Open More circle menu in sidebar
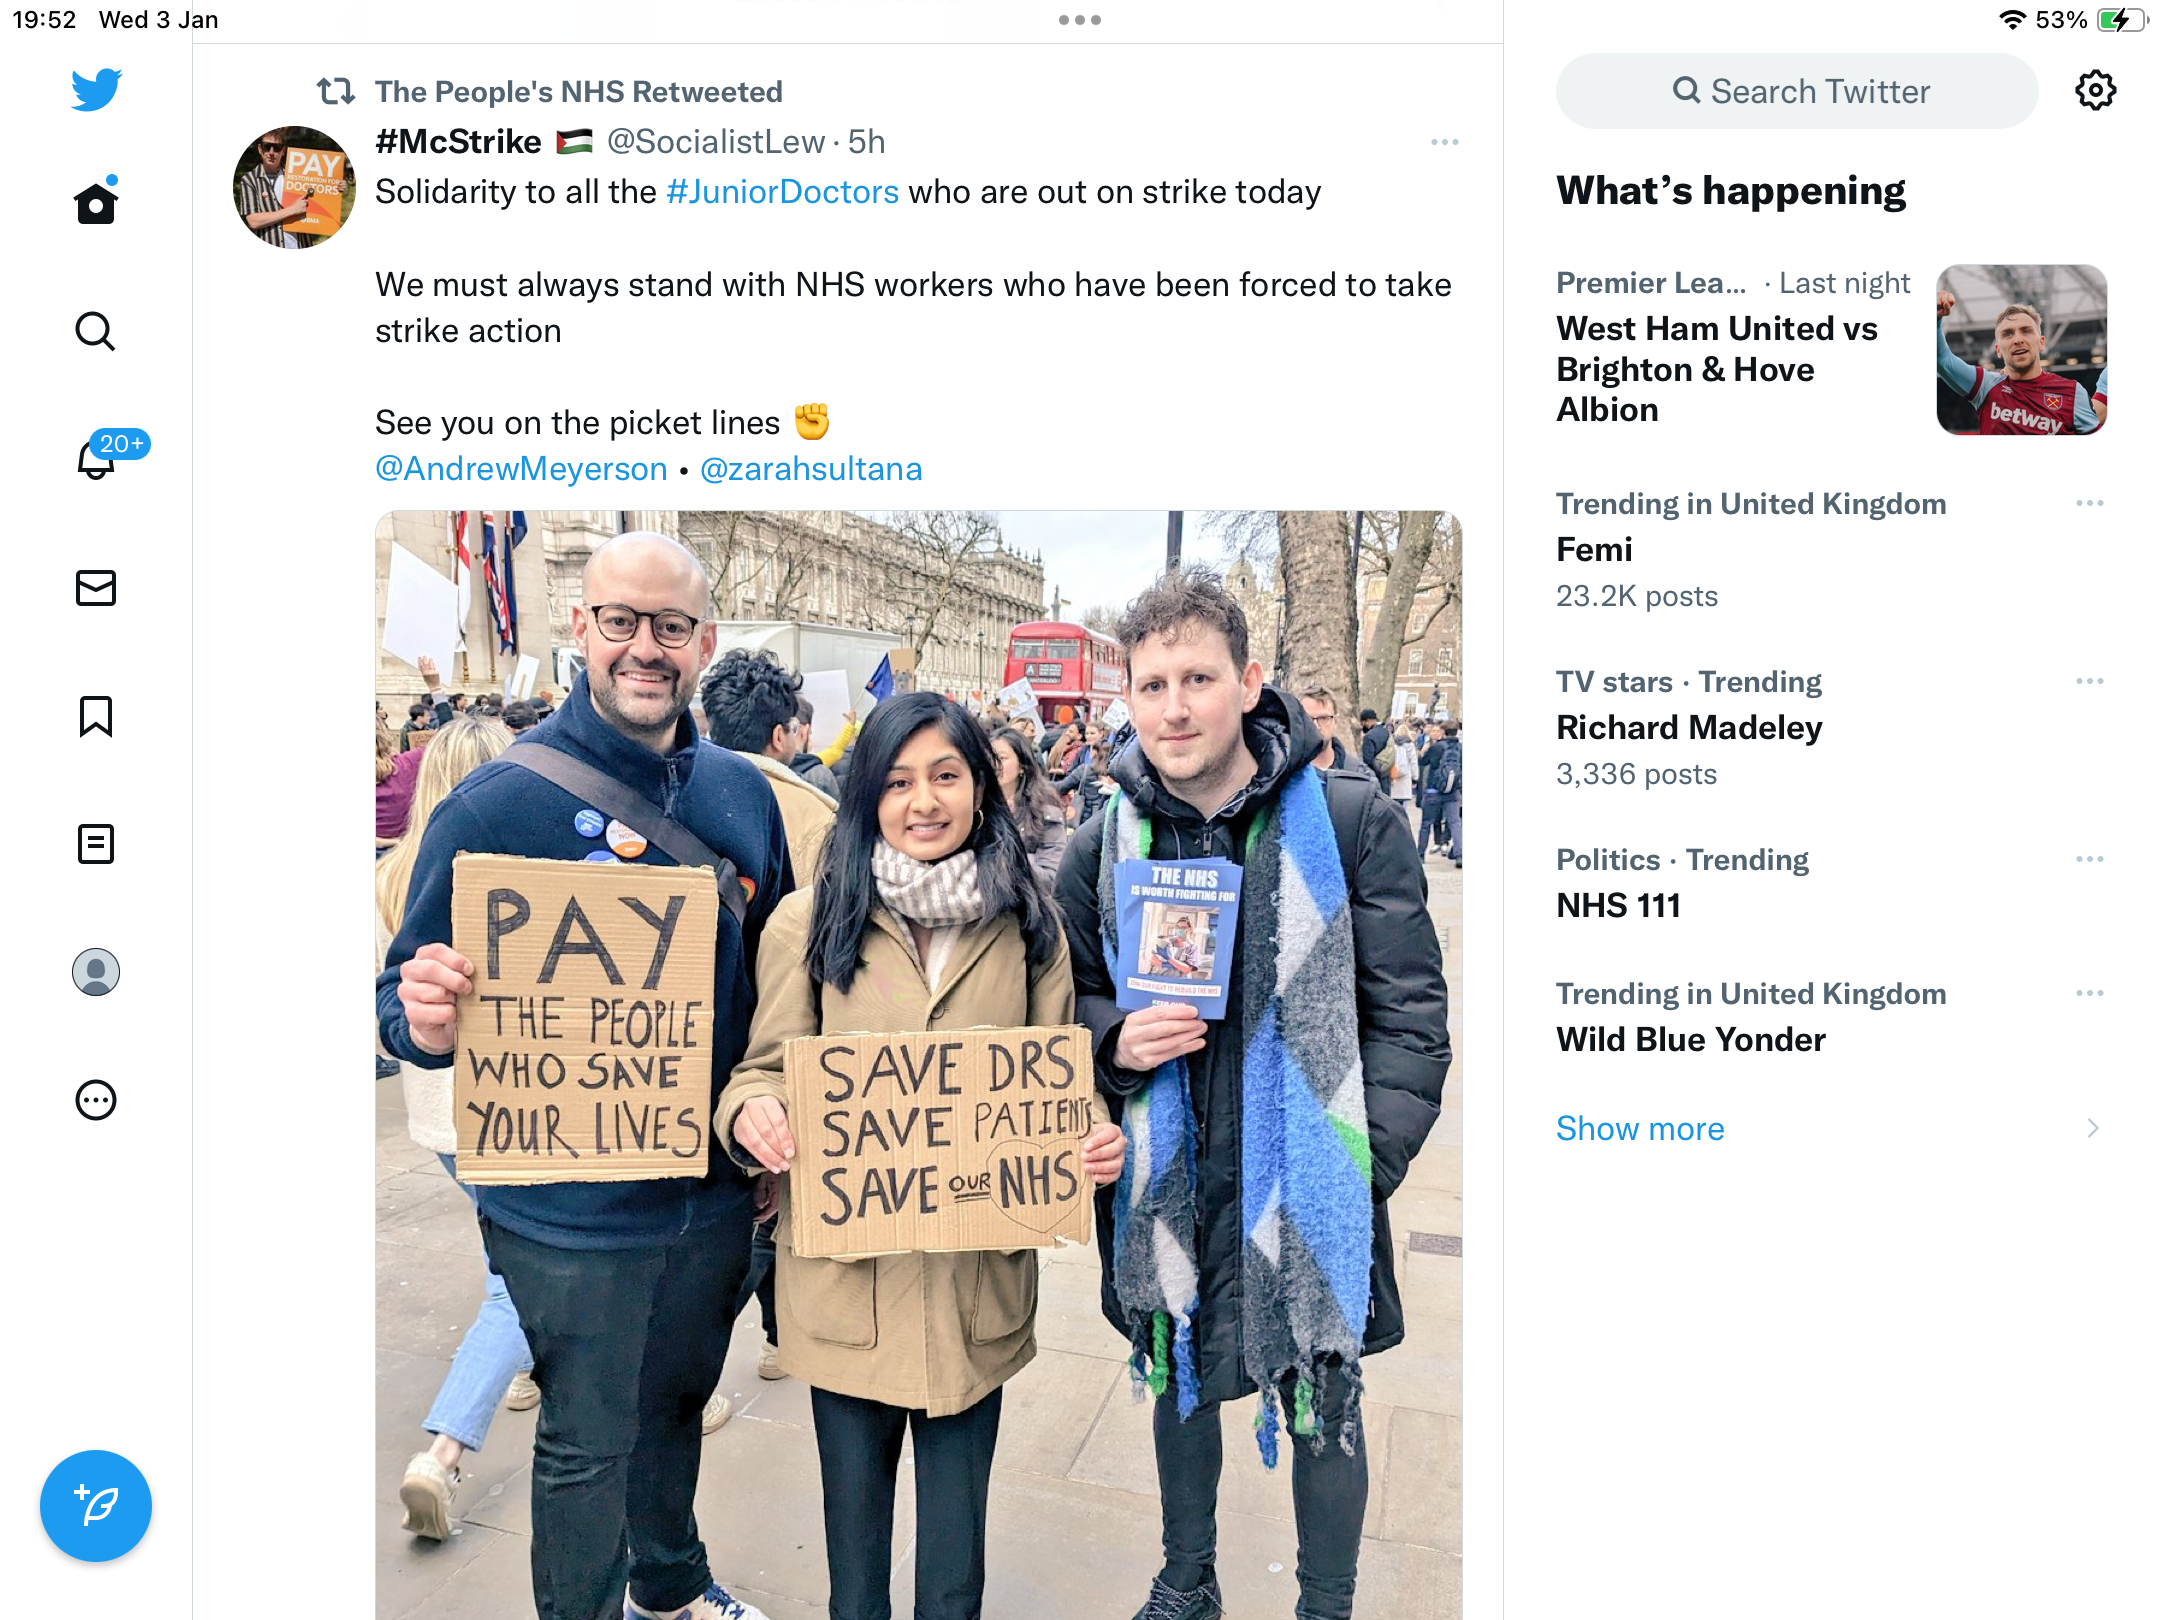Screen dimensions: 2160x1620 pyautogui.click(x=96, y=1100)
